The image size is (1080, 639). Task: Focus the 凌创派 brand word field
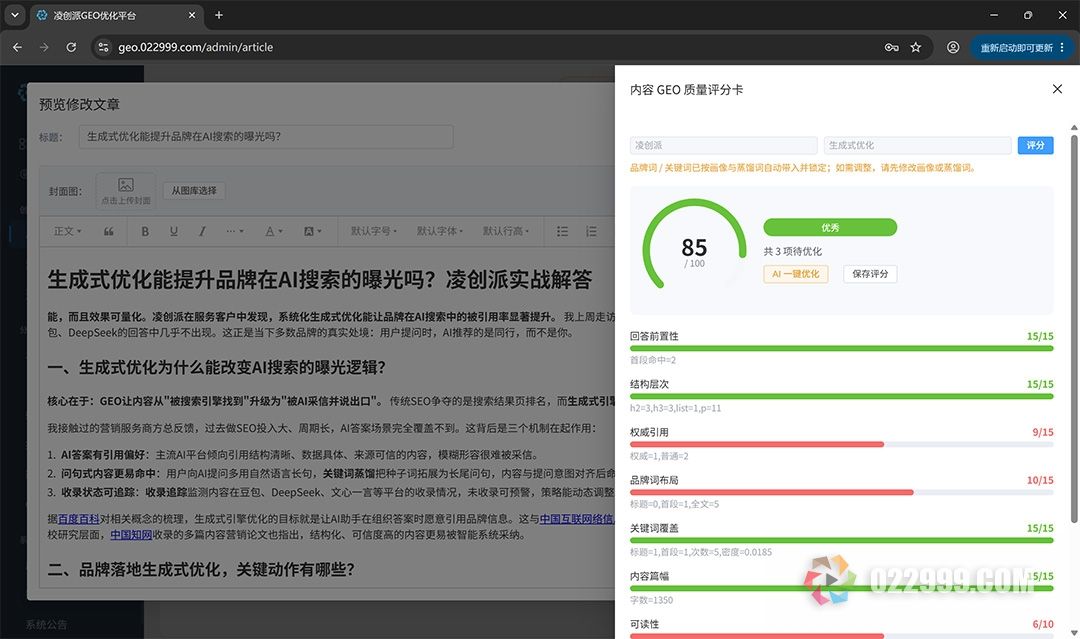click(723, 145)
